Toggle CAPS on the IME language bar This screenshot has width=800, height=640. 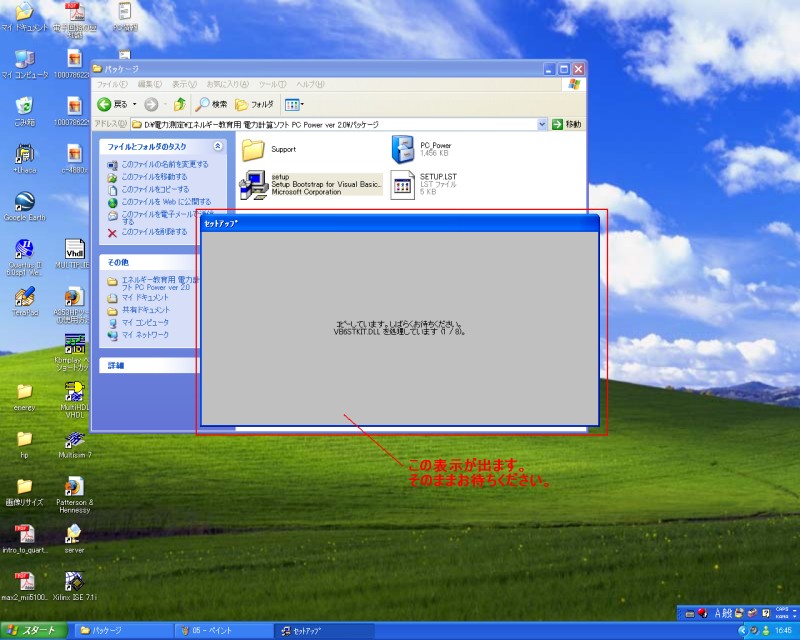click(x=782, y=609)
